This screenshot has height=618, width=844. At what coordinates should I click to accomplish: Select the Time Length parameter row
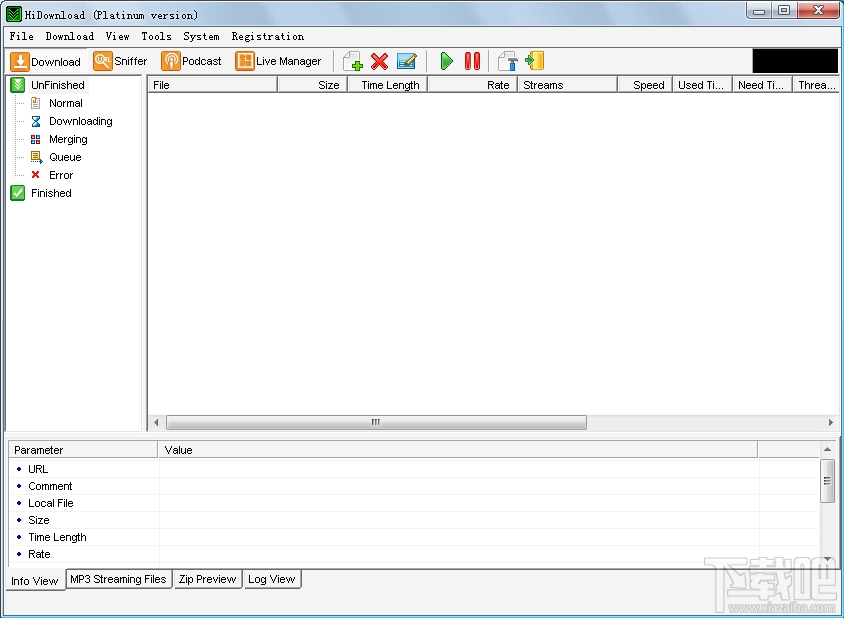(x=413, y=537)
